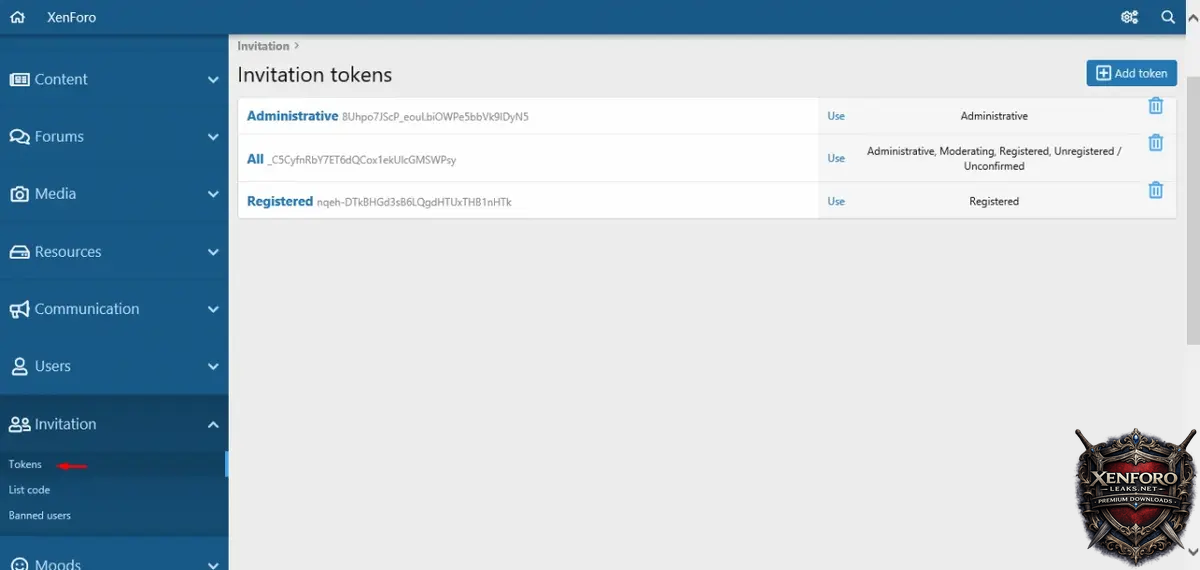Open the Banned users submenu item
This screenshot has height=570, width=1200.
(40, 516)
